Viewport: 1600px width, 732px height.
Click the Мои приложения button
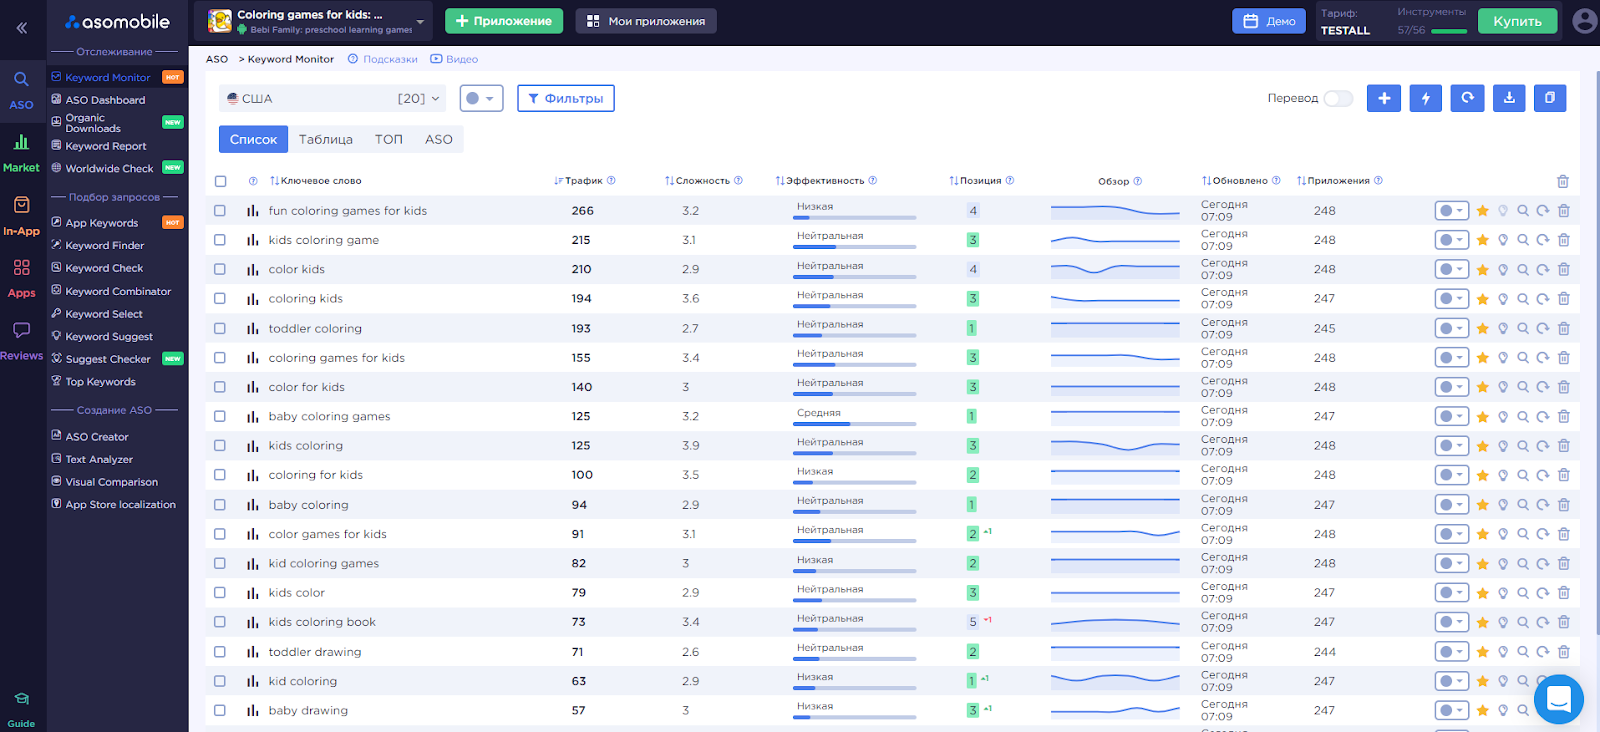[x=646, y=21]
